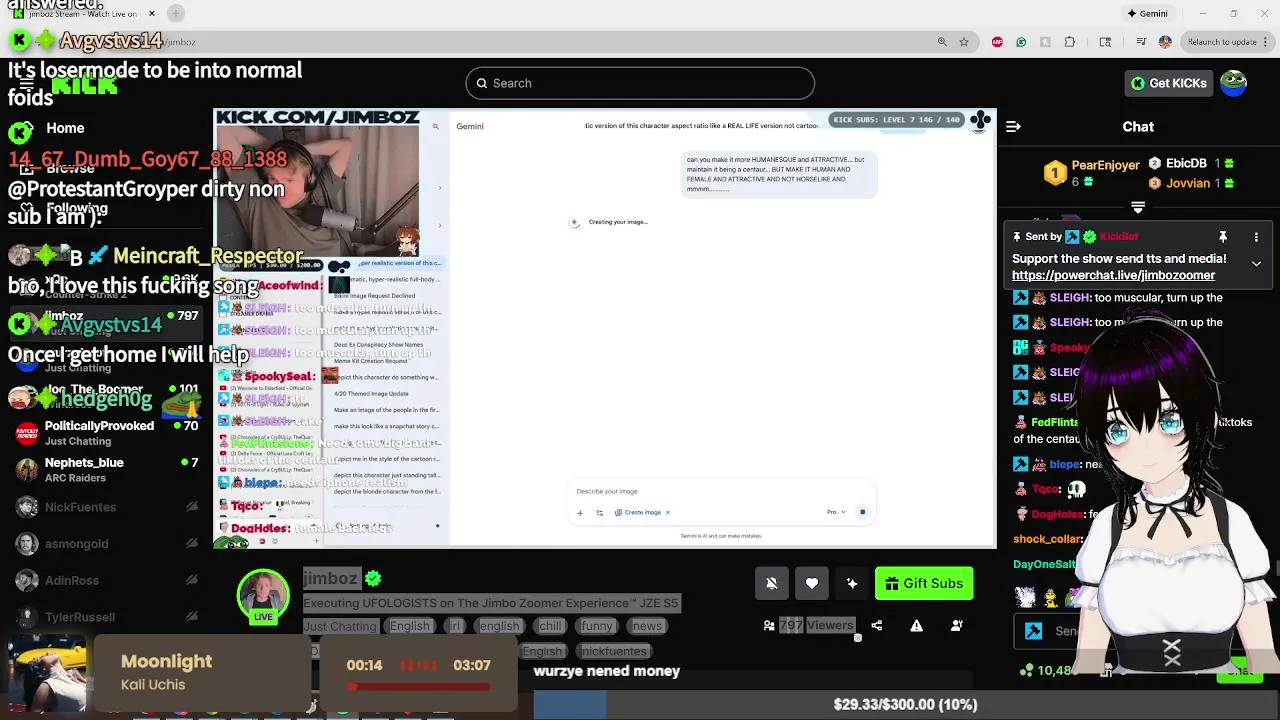Select the English tag under stream title

pyautogui.click(x=409, y=626)
